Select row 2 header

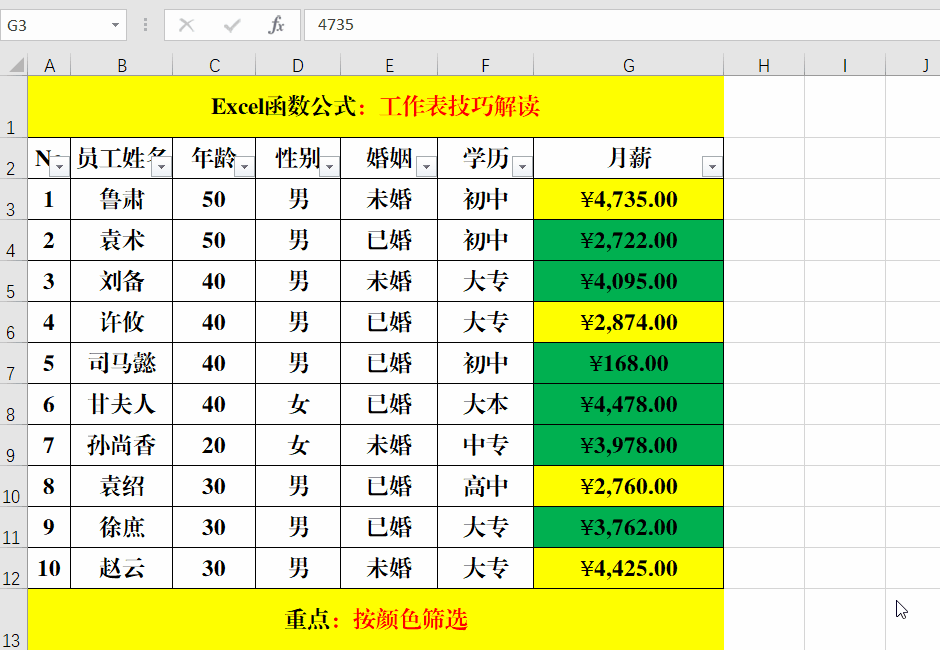[x=13, y=158]
